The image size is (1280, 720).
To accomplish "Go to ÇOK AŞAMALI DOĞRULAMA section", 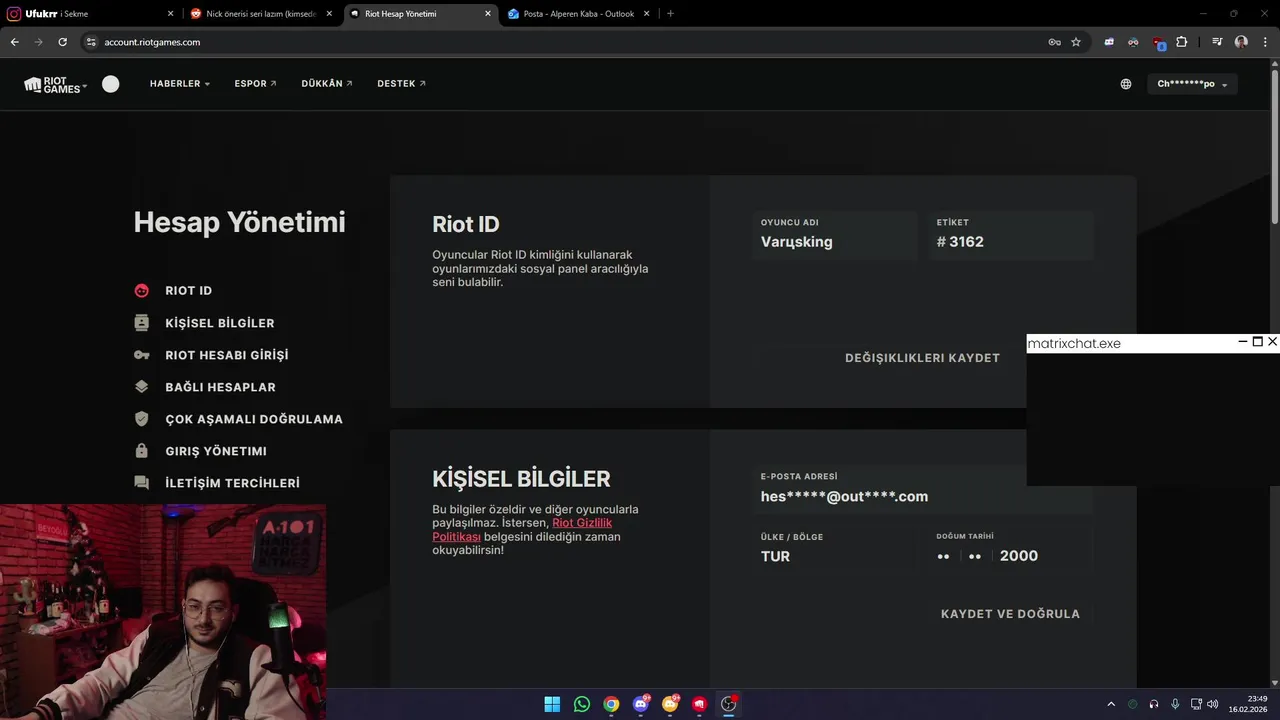I will tap(254, 419).
